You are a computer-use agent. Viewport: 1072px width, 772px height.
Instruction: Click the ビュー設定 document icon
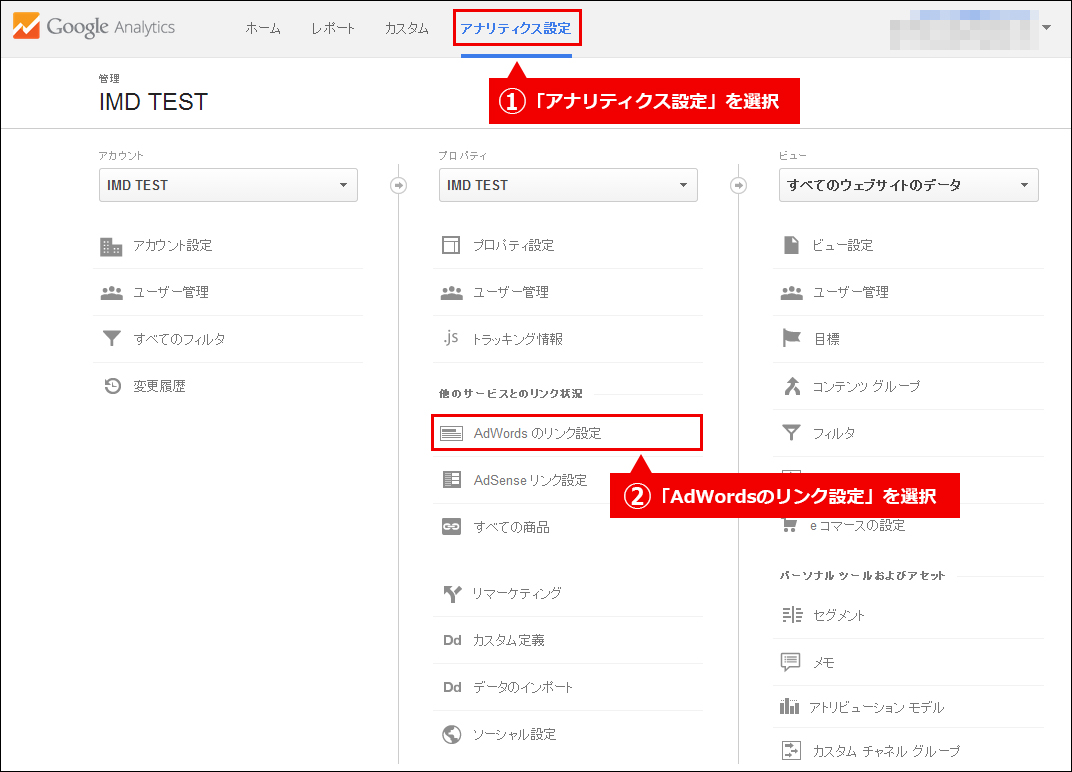(x=791, y=245)
